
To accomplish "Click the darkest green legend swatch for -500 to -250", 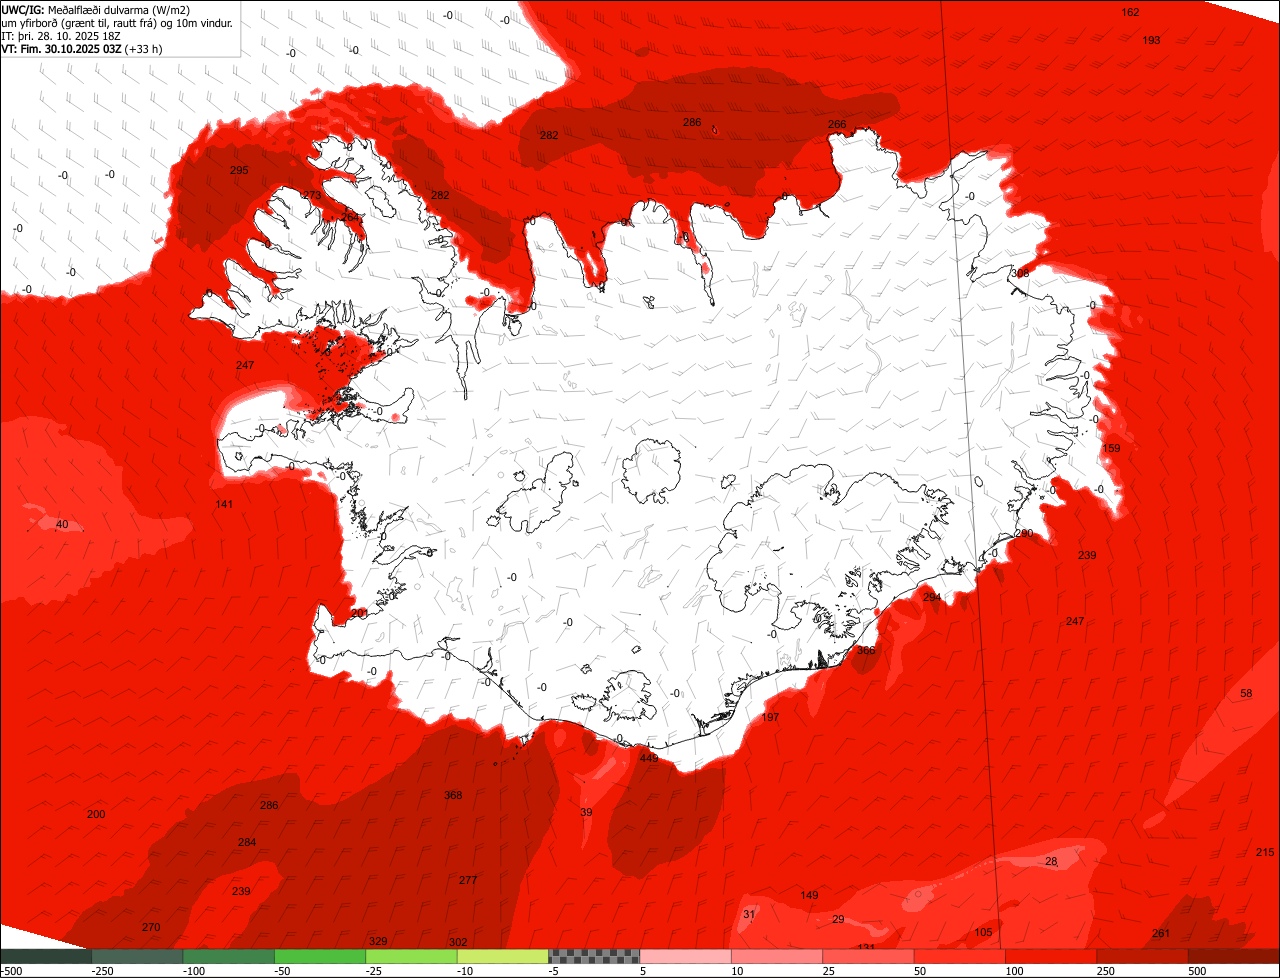I will point(46,956).
